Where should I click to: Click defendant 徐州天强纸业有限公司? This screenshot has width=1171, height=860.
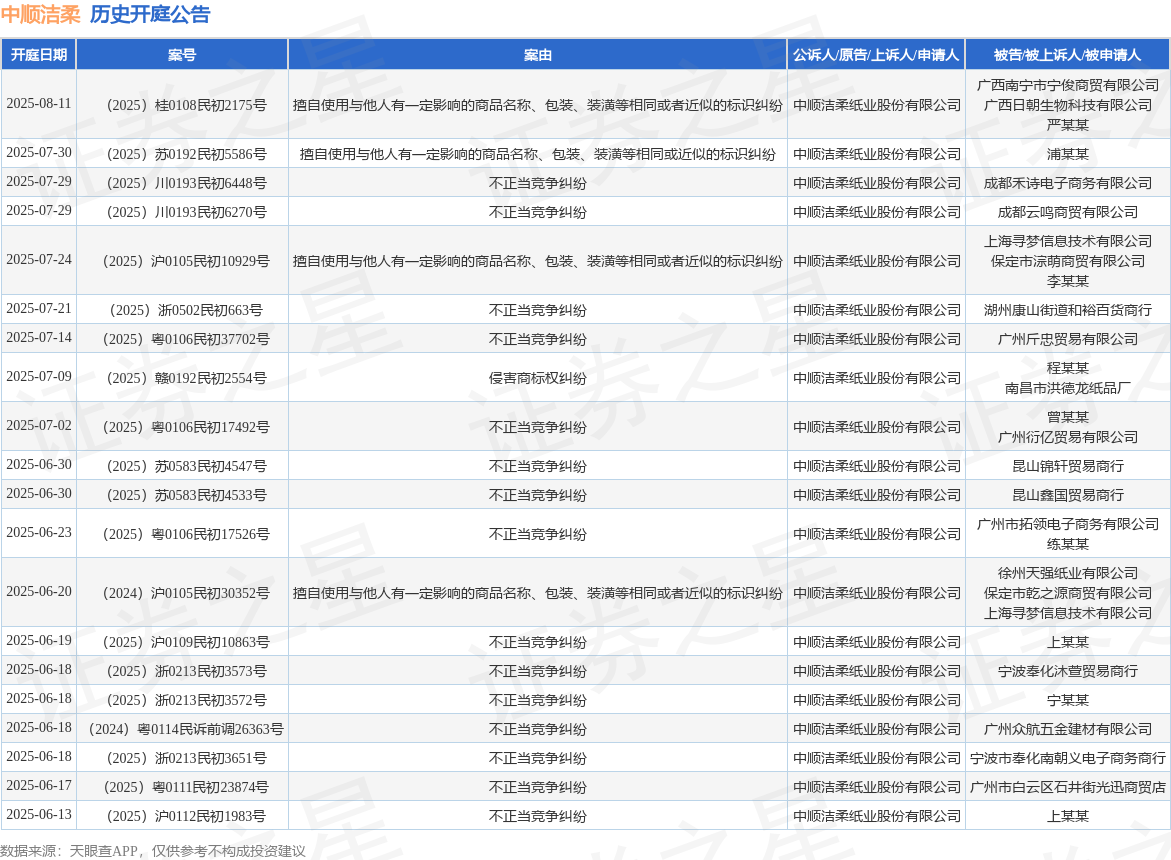[1068, 573]
